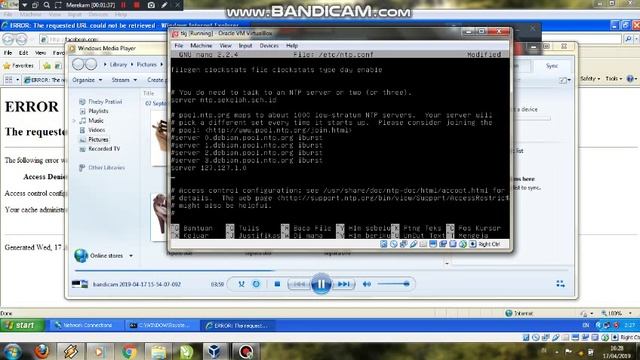Click the keyboard capture indicator beside Right Ctrl
Viewport: 640px width, 360px height.
click(473, 244)
